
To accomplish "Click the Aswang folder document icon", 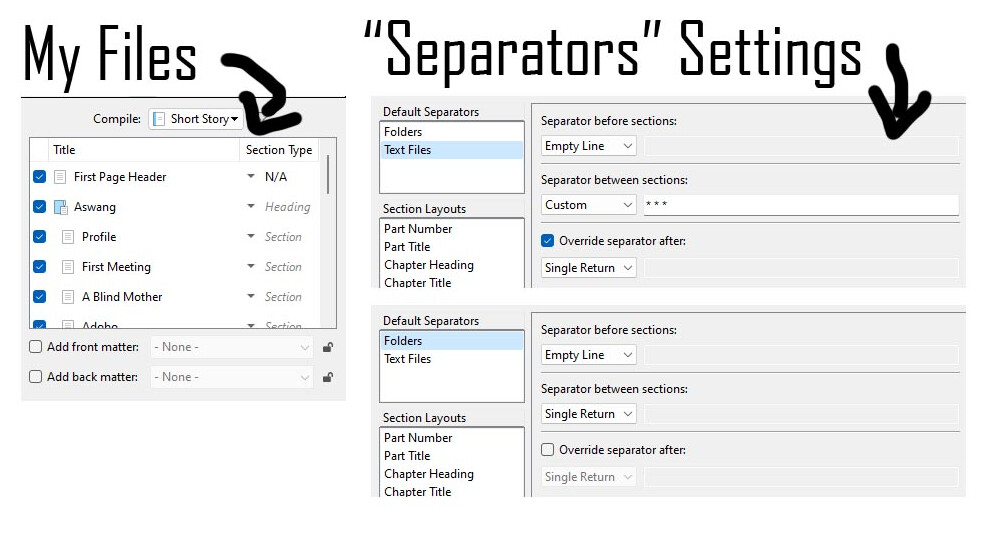I will click(x=60, y=207).
